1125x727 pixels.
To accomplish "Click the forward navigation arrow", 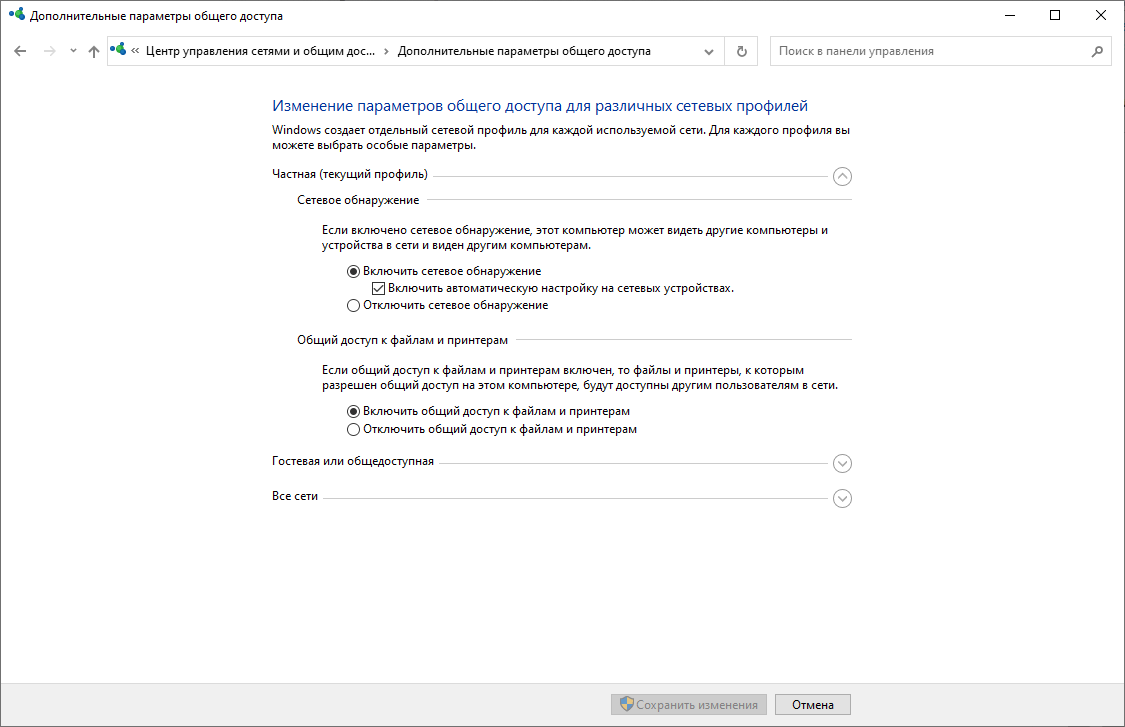I will click(x=50, y=51).
